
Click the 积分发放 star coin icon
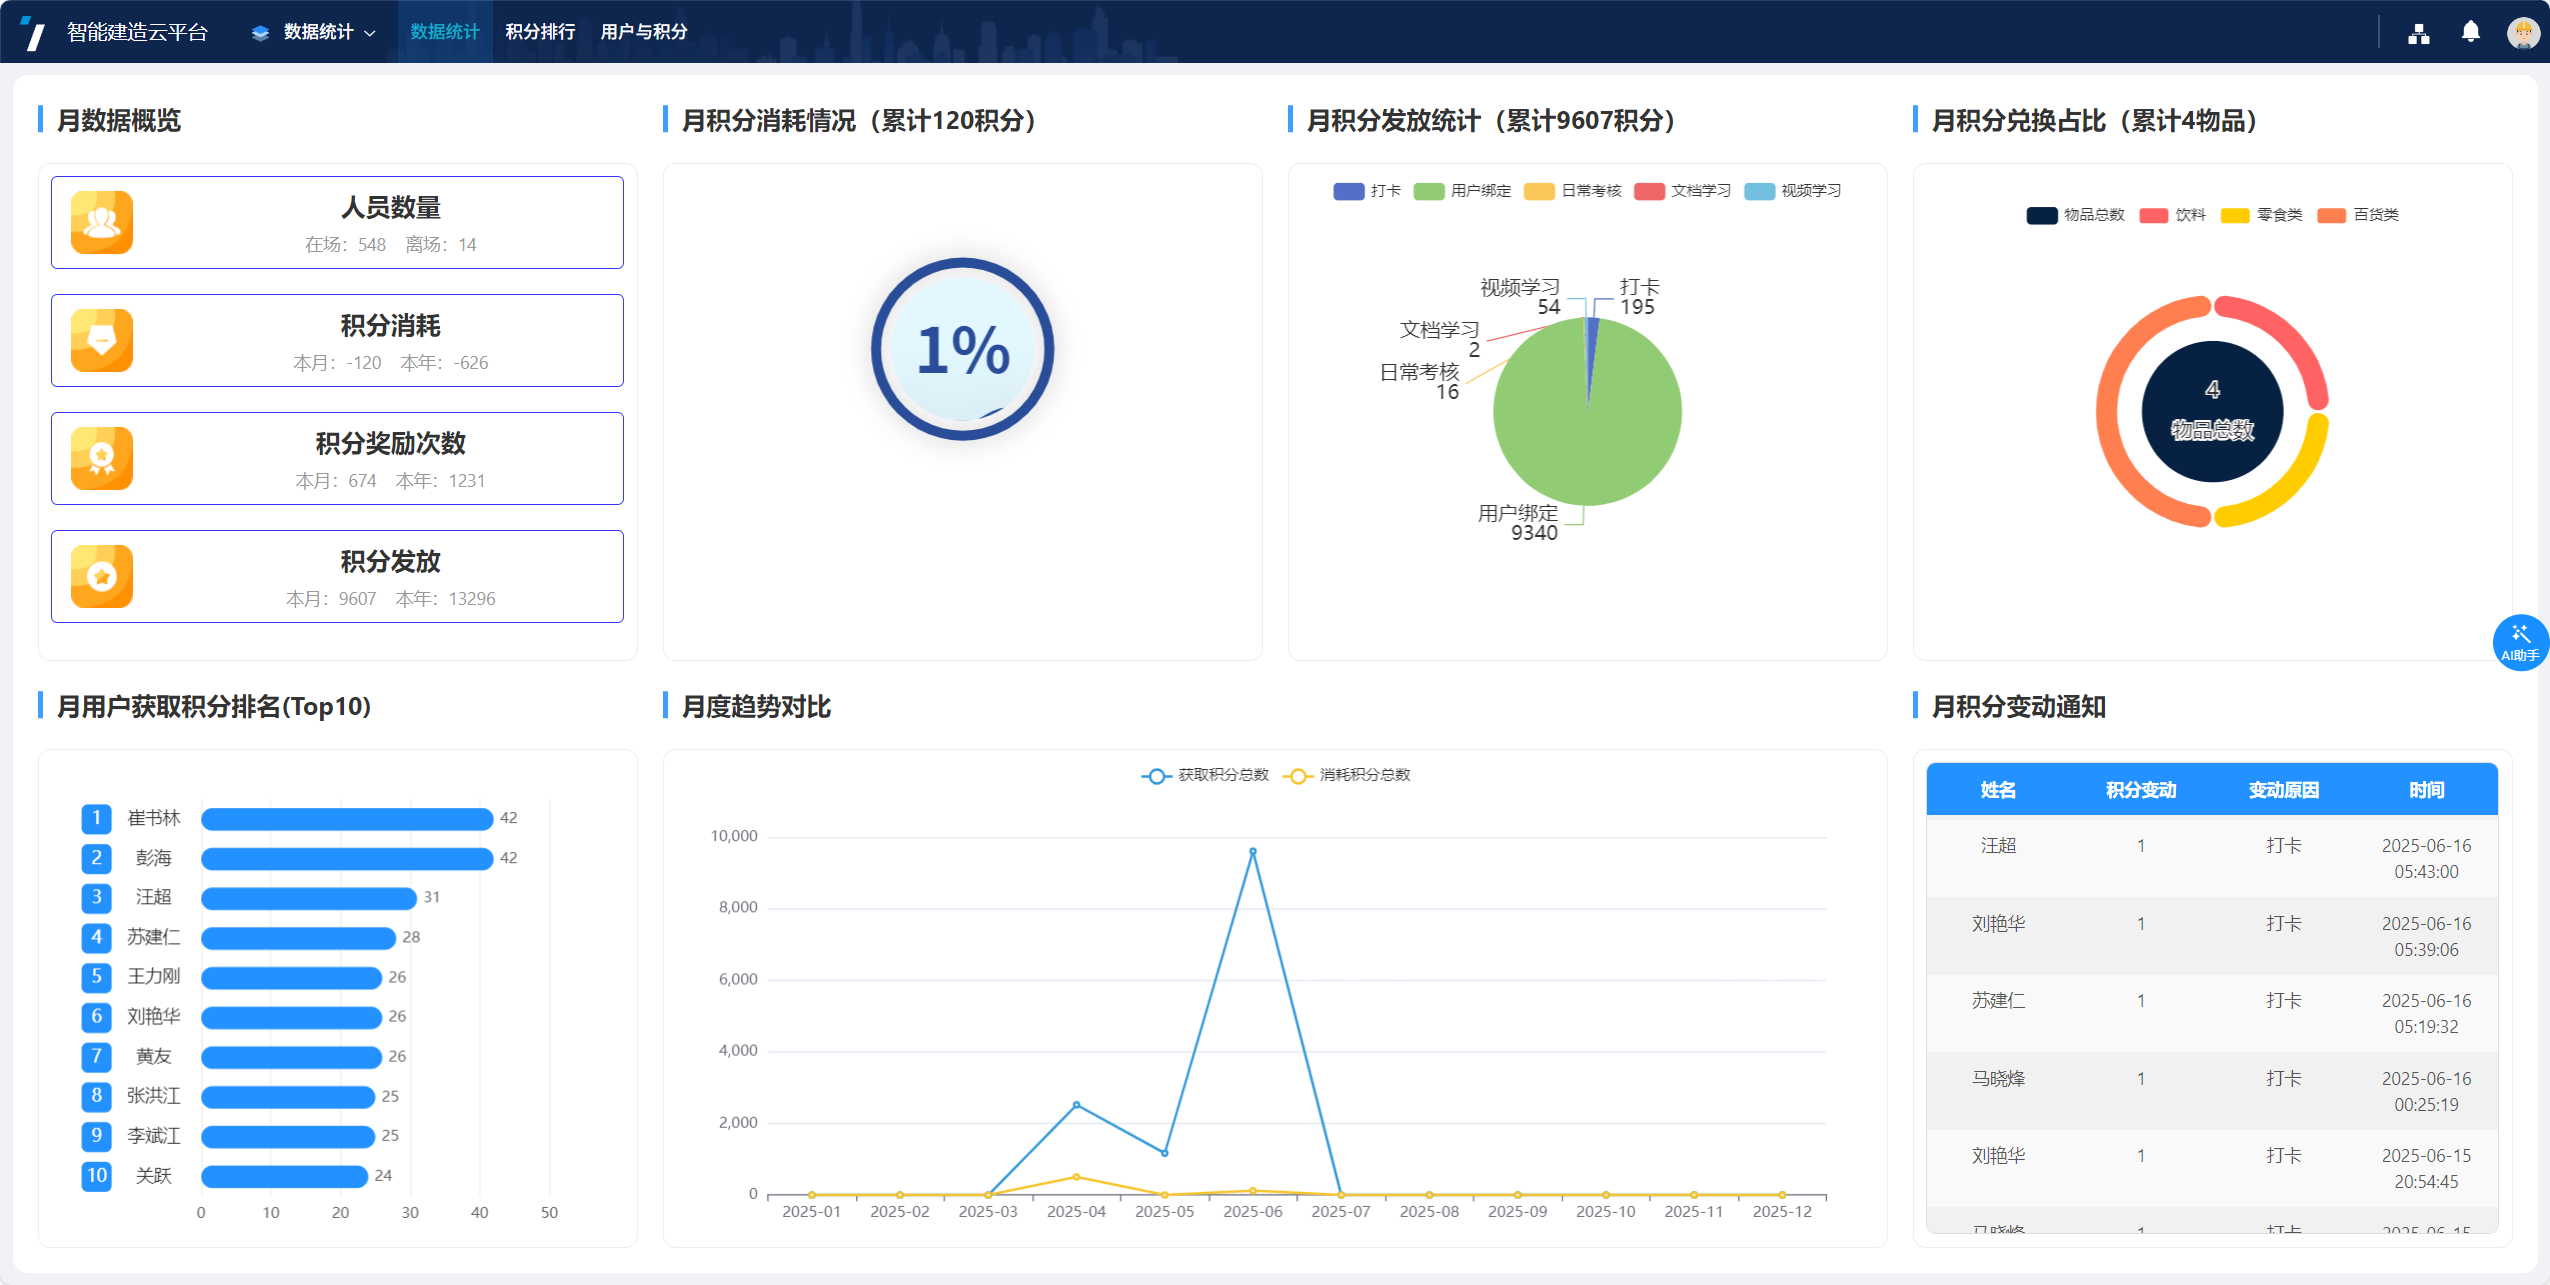point(102,576)
